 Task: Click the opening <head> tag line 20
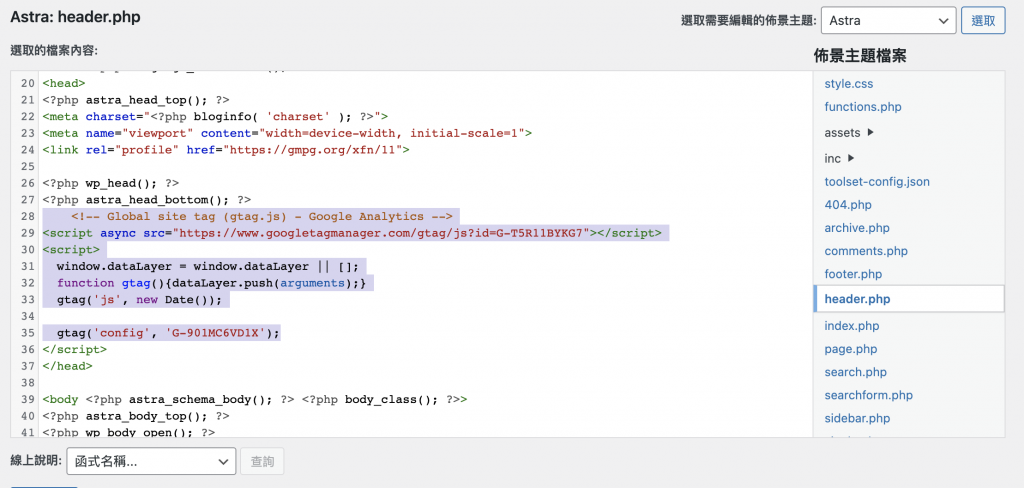(64, 83)
